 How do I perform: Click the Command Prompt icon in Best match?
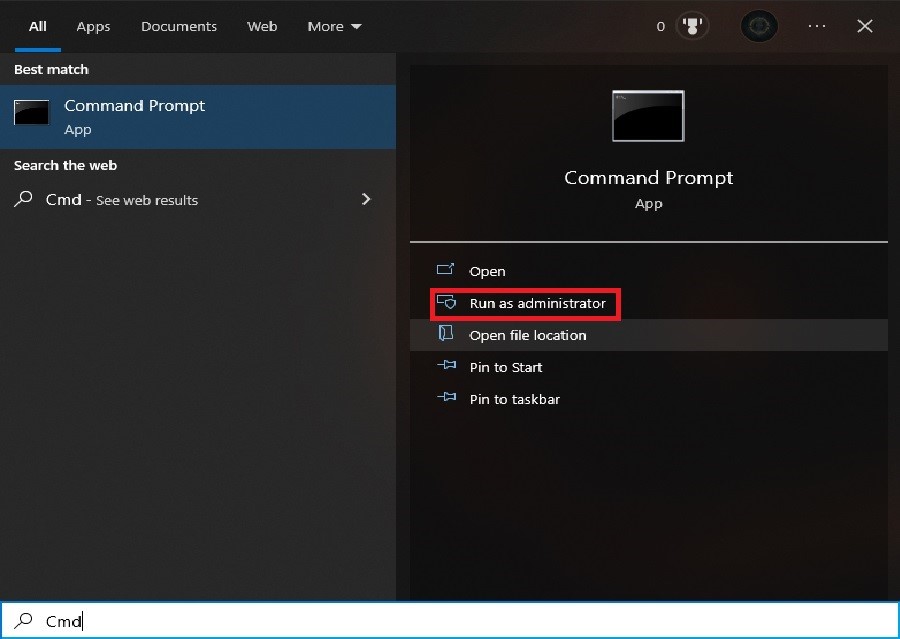[x=32, y=113]
